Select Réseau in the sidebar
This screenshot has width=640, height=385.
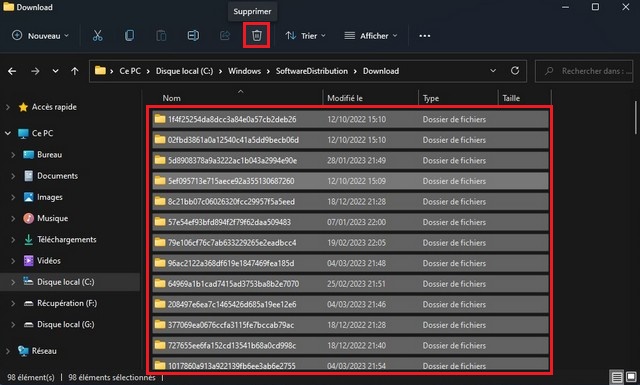[x=44, y=351]
